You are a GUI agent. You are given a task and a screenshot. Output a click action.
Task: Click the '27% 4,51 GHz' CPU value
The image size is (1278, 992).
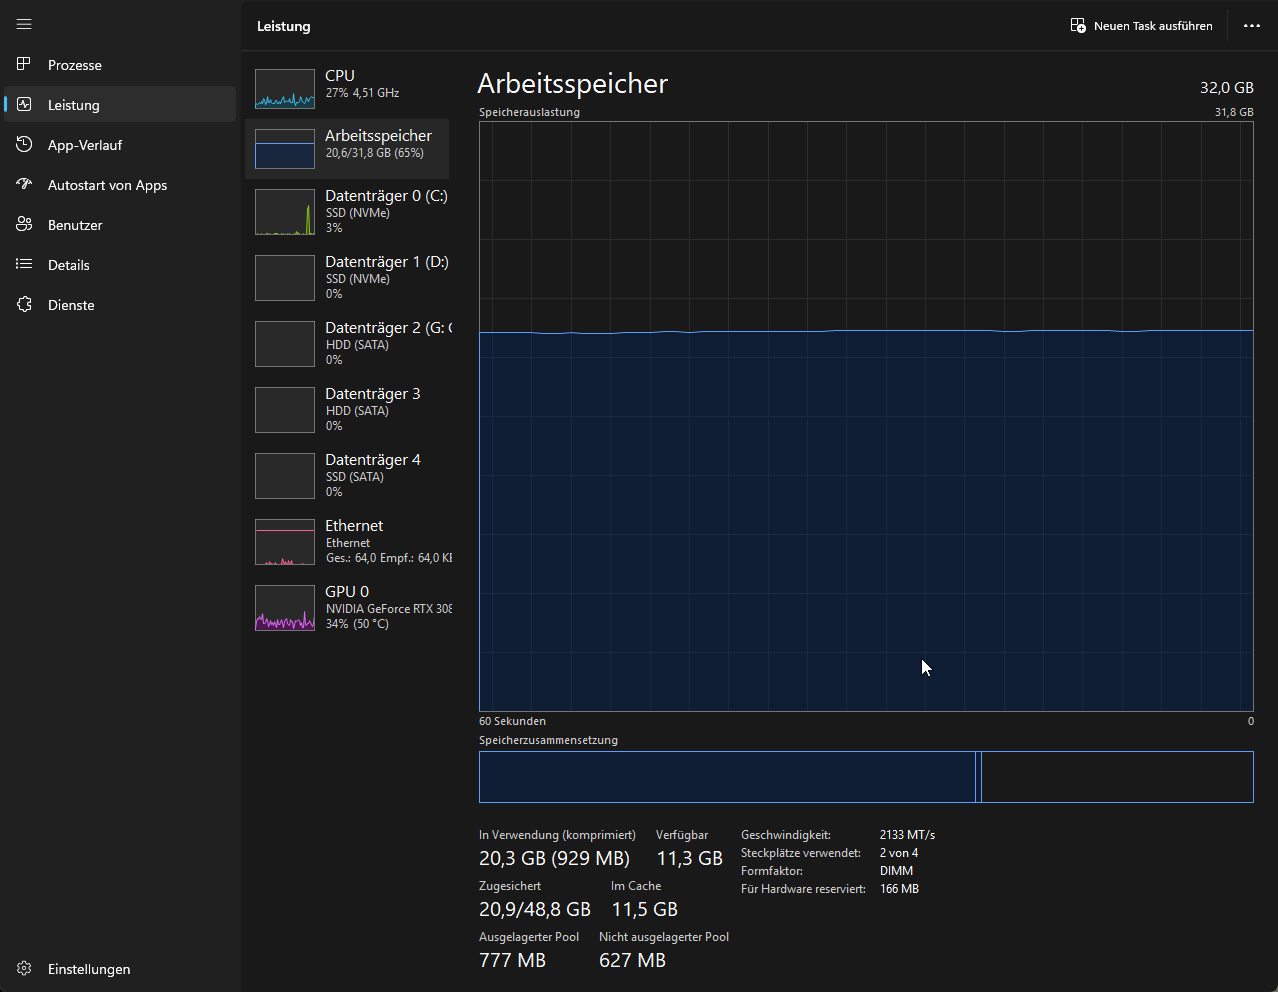click(x=362, y=93)
